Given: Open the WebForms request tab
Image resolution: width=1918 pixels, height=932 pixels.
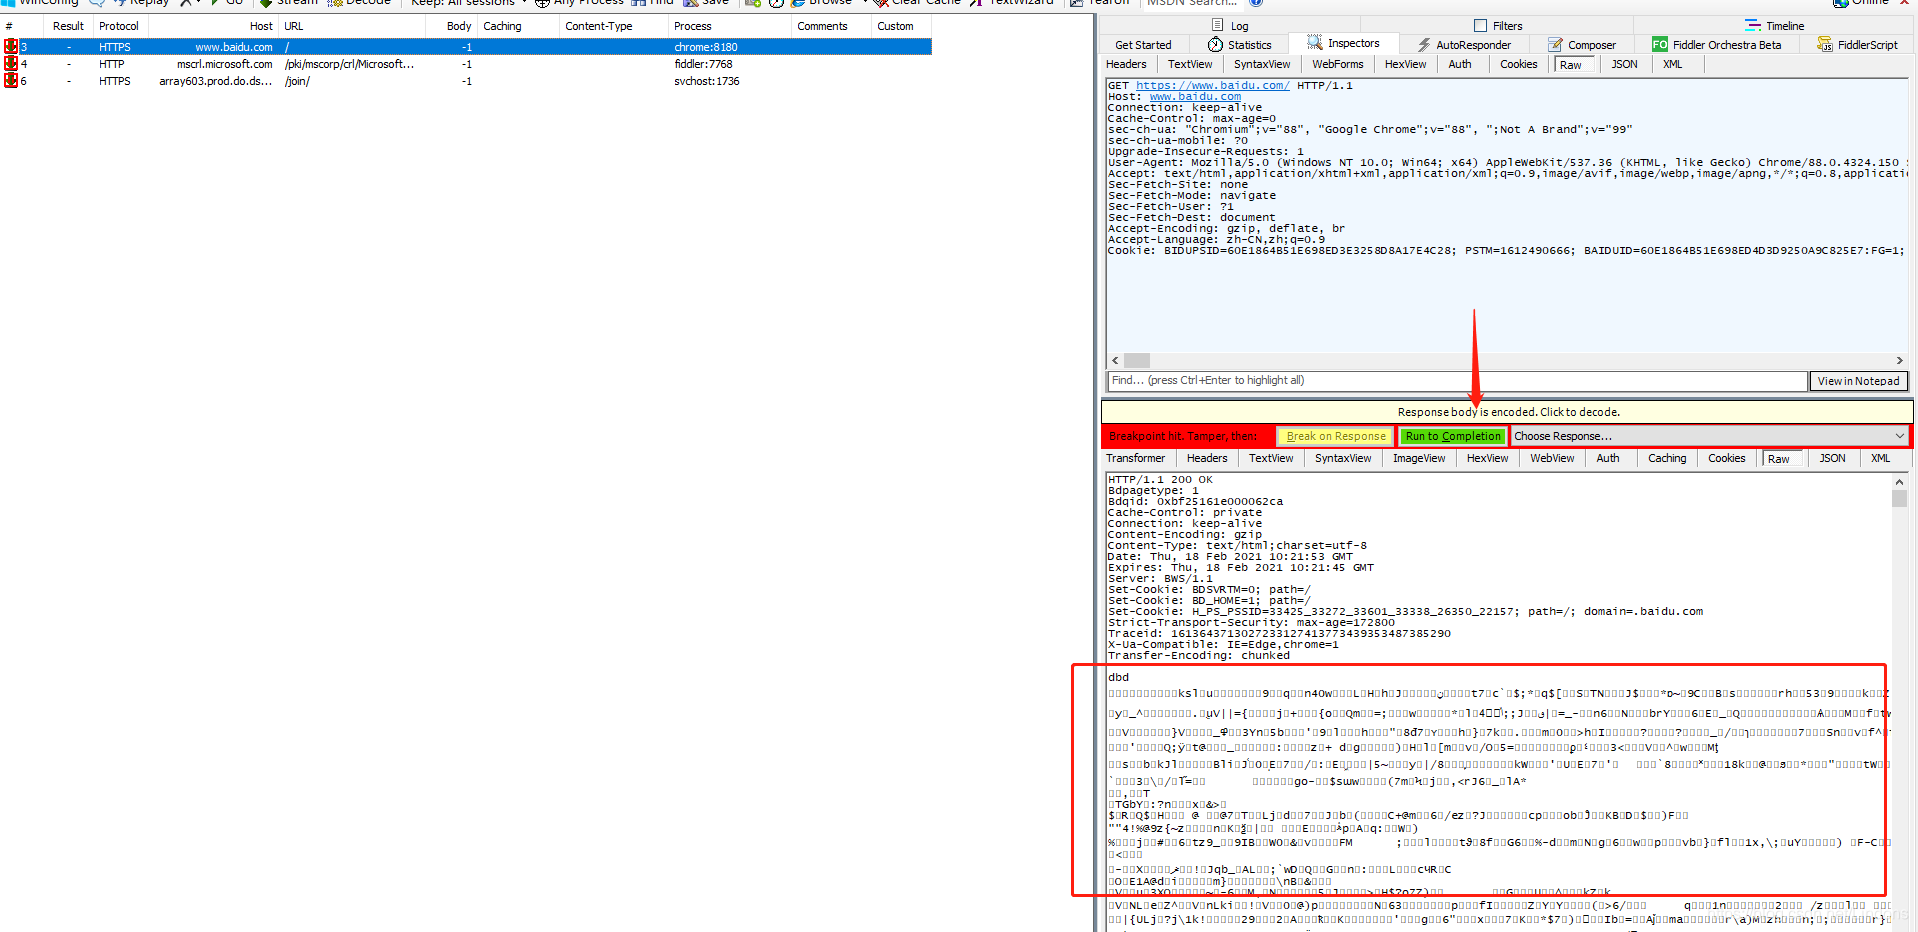Looking at the screenshot, I should click(1338, 64).
